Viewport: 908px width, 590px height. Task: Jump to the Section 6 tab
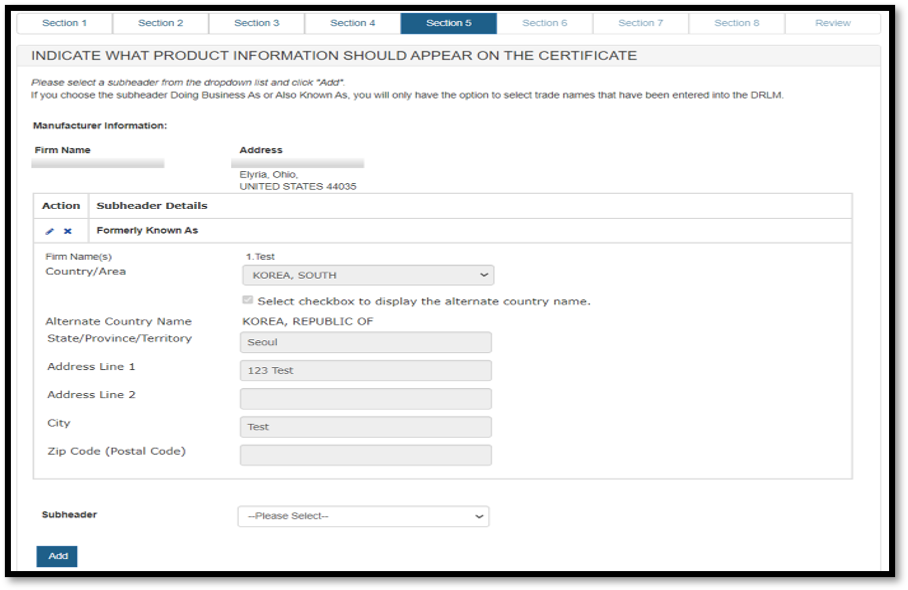click(x=544, y=23)
